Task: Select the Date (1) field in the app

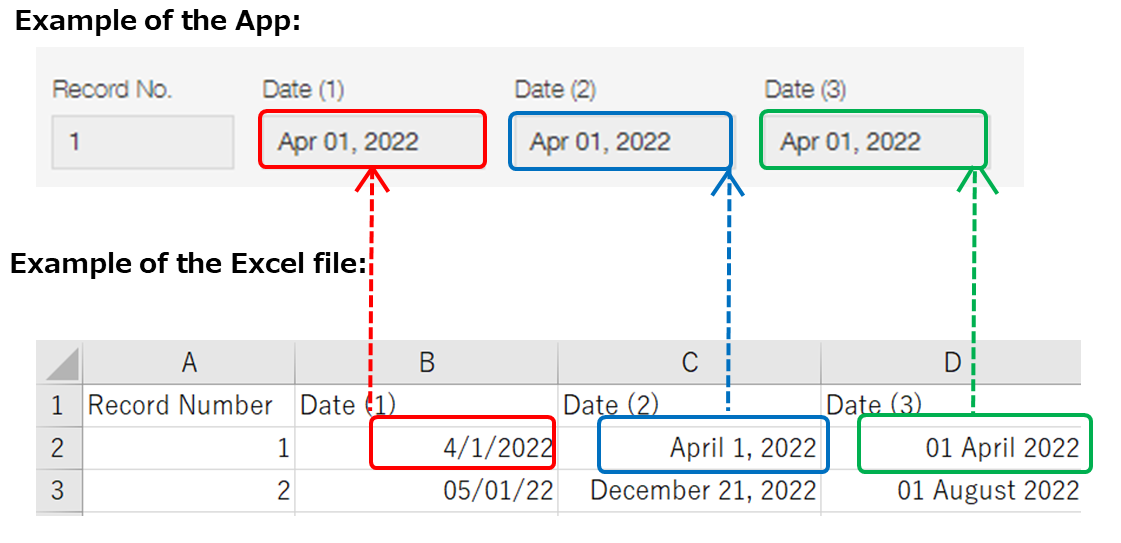Action: point(372,140)
